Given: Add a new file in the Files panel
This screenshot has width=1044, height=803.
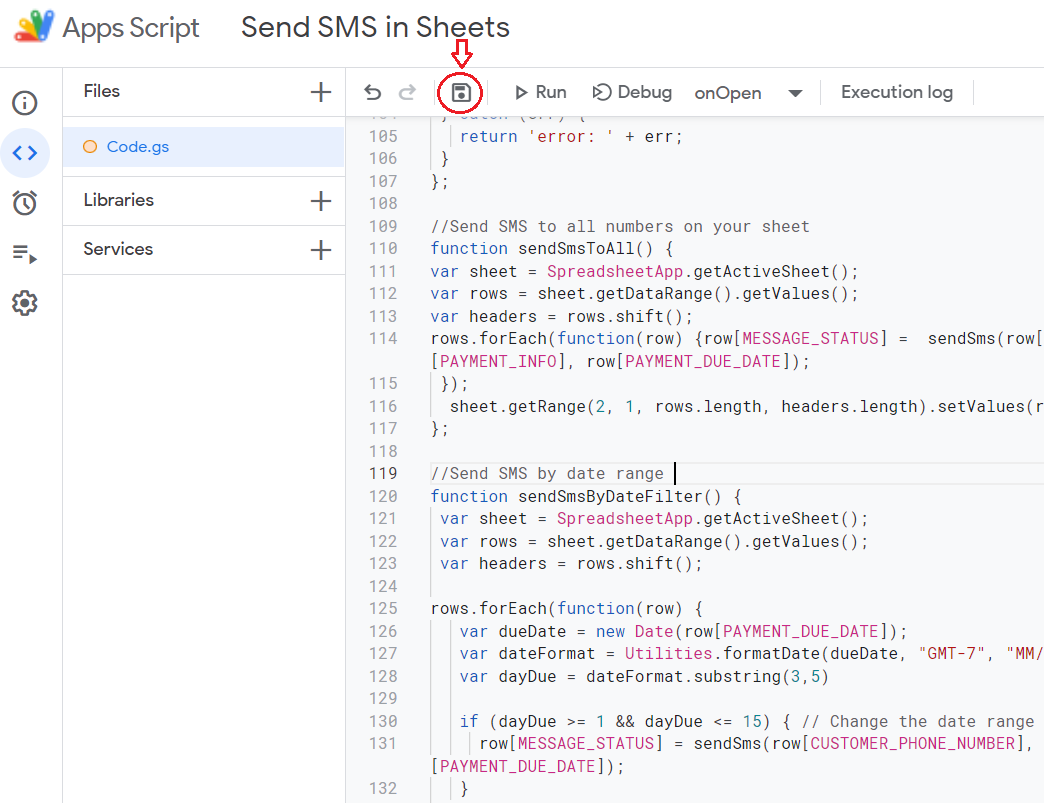Looking at the screenshot, I should tap(320, 91).
